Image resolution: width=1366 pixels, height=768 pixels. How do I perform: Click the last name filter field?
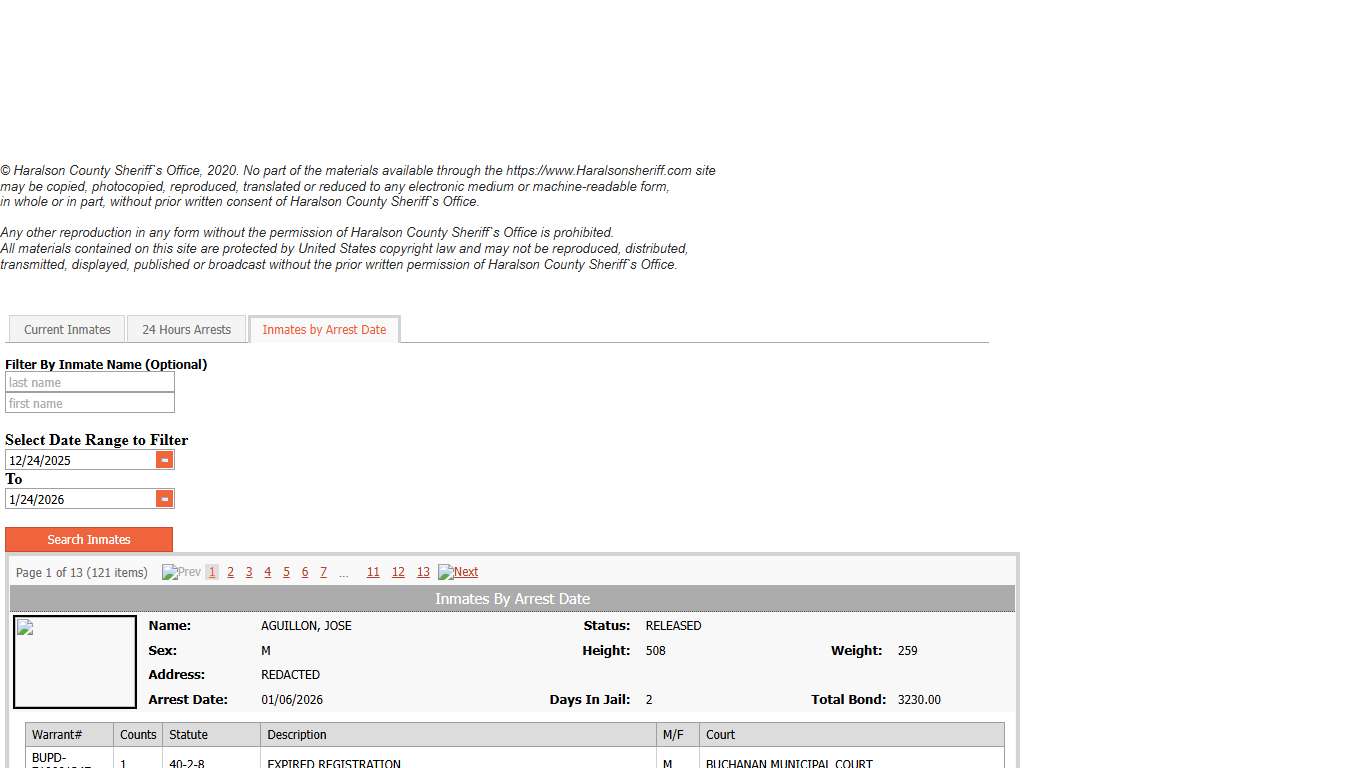tap(89, 382)
